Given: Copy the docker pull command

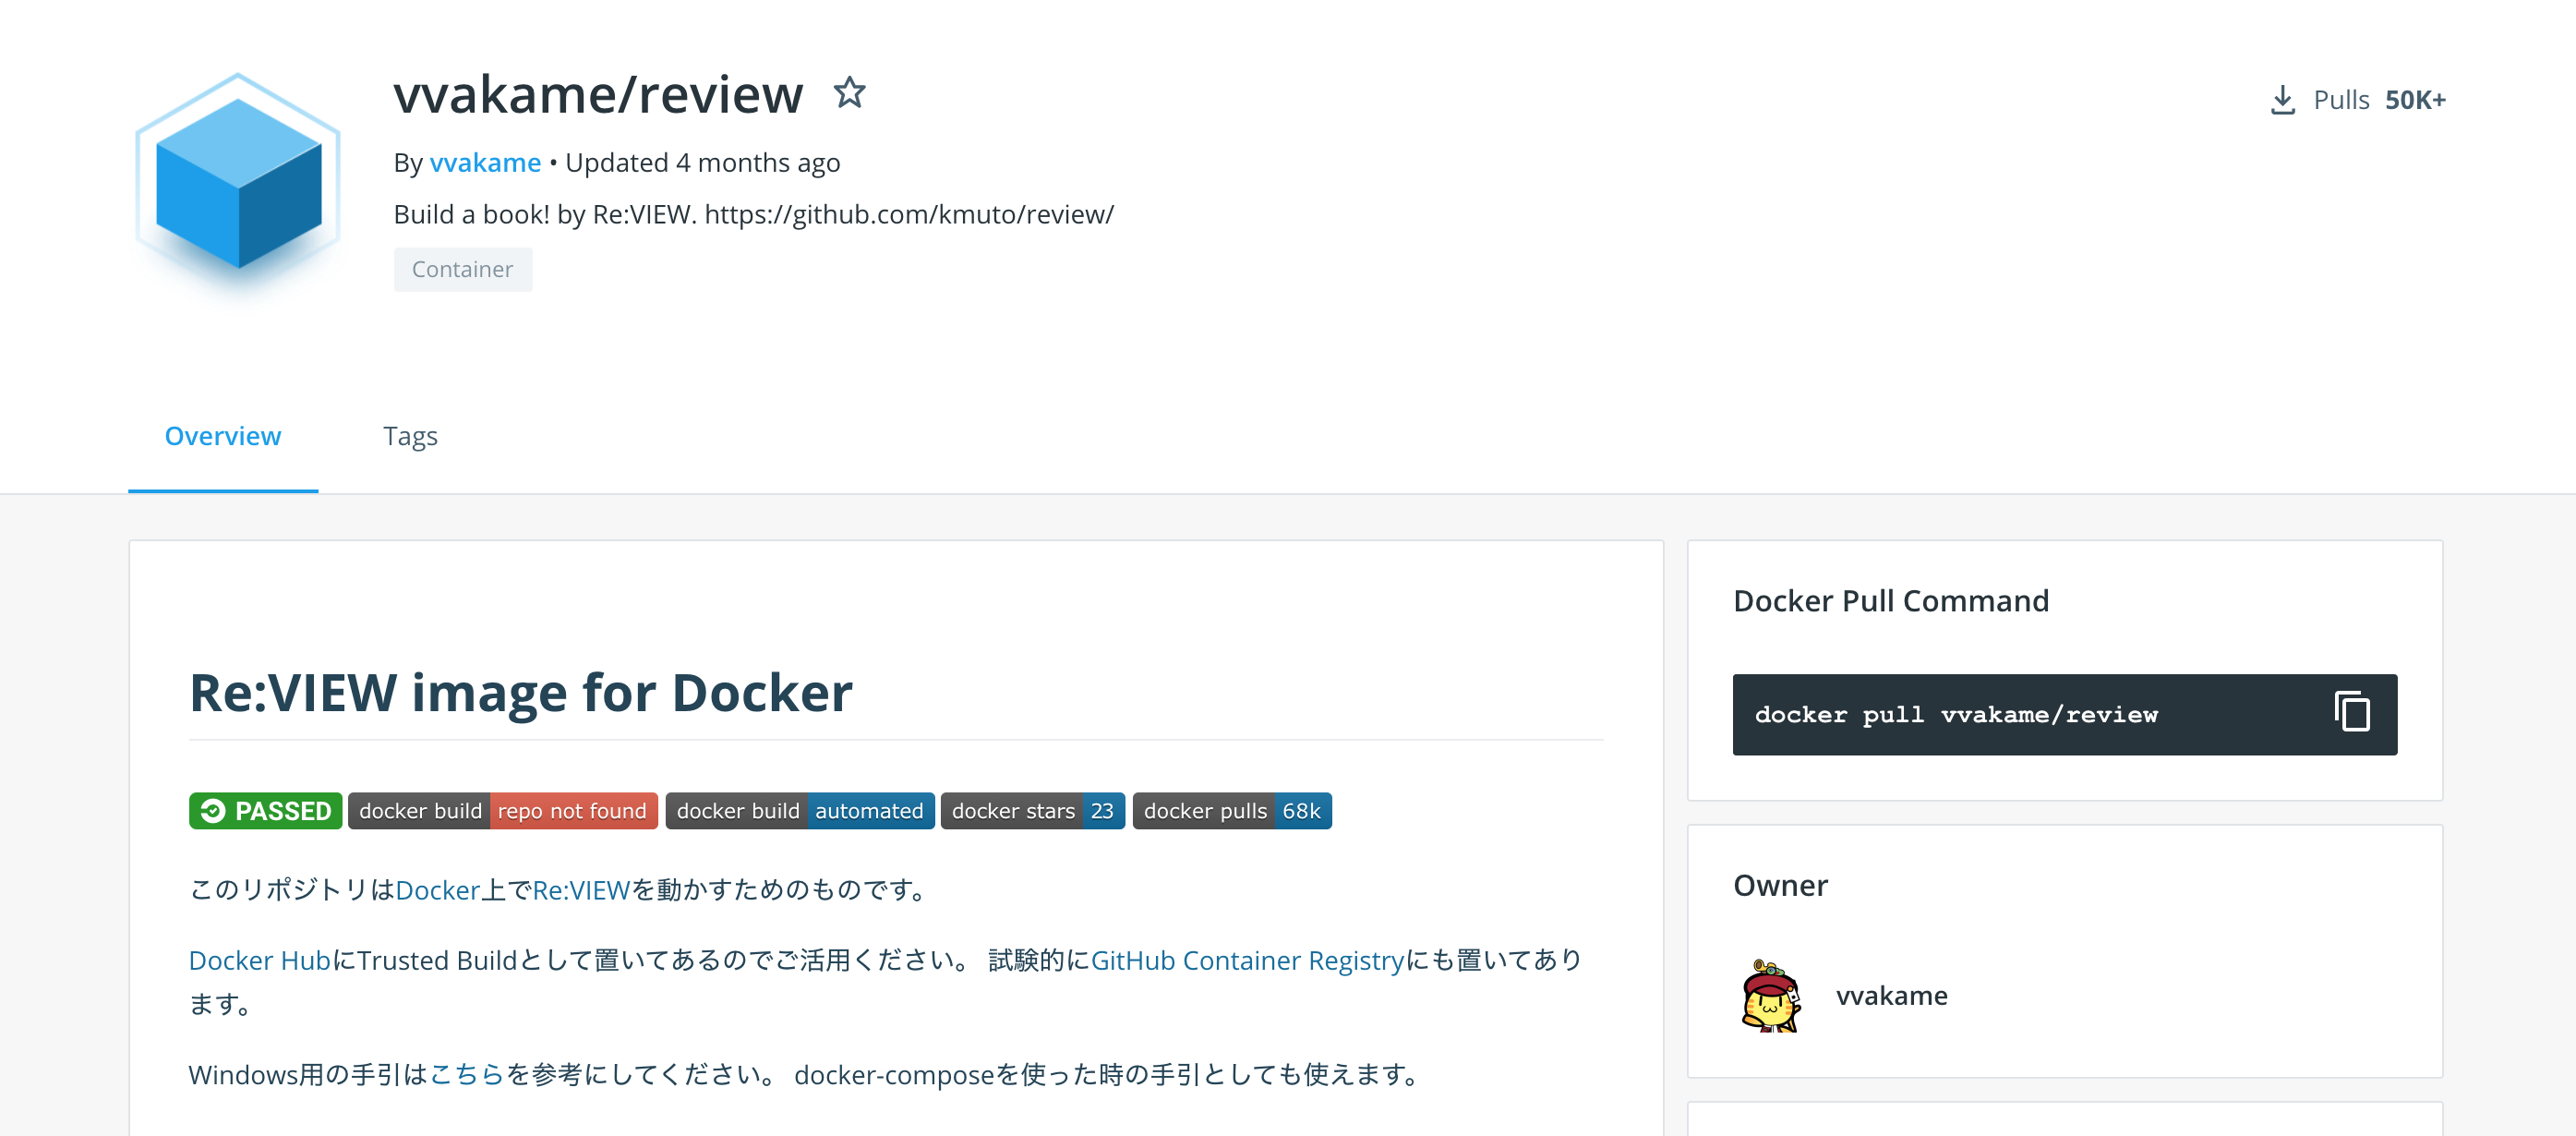Looking at the screenshot, I should [x=2351, y=712].
